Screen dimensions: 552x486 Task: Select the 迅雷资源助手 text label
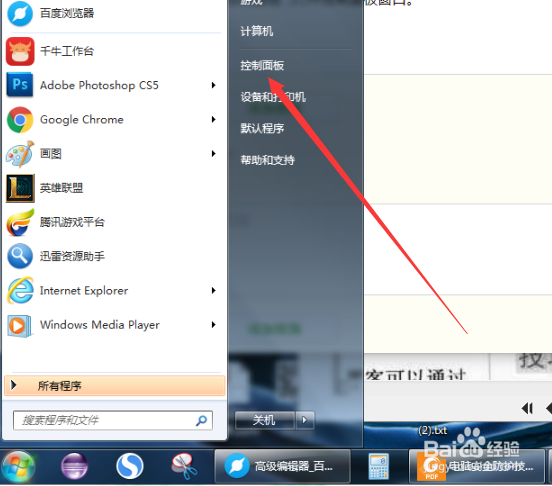(72, 256)
